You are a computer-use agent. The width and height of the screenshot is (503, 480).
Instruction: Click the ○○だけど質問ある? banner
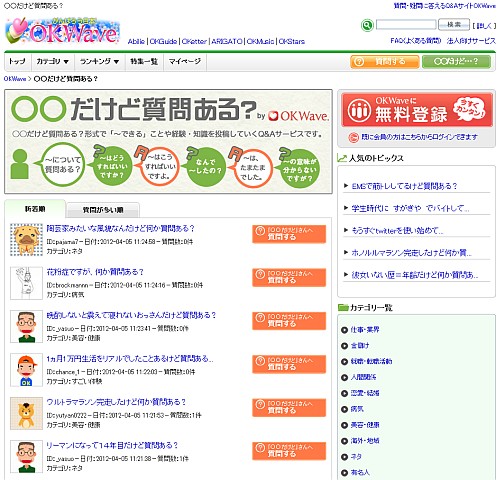(168, 141)
